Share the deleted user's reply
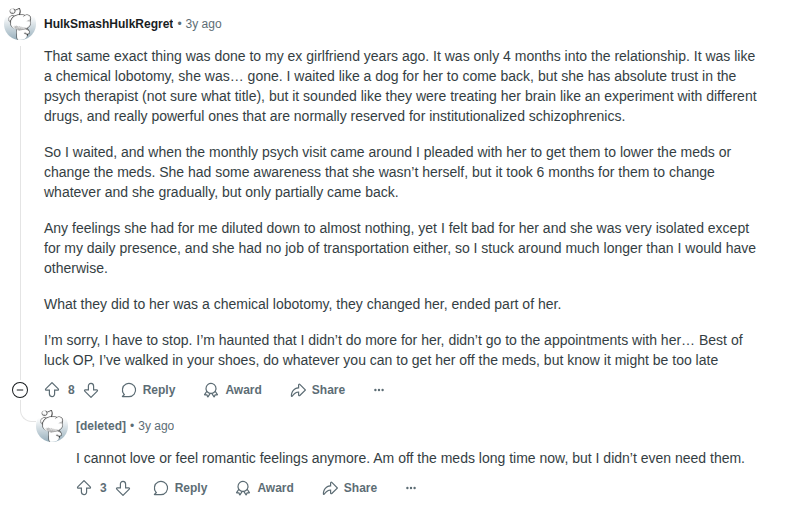This screenshot has width=801, height=518. (349, 488)
